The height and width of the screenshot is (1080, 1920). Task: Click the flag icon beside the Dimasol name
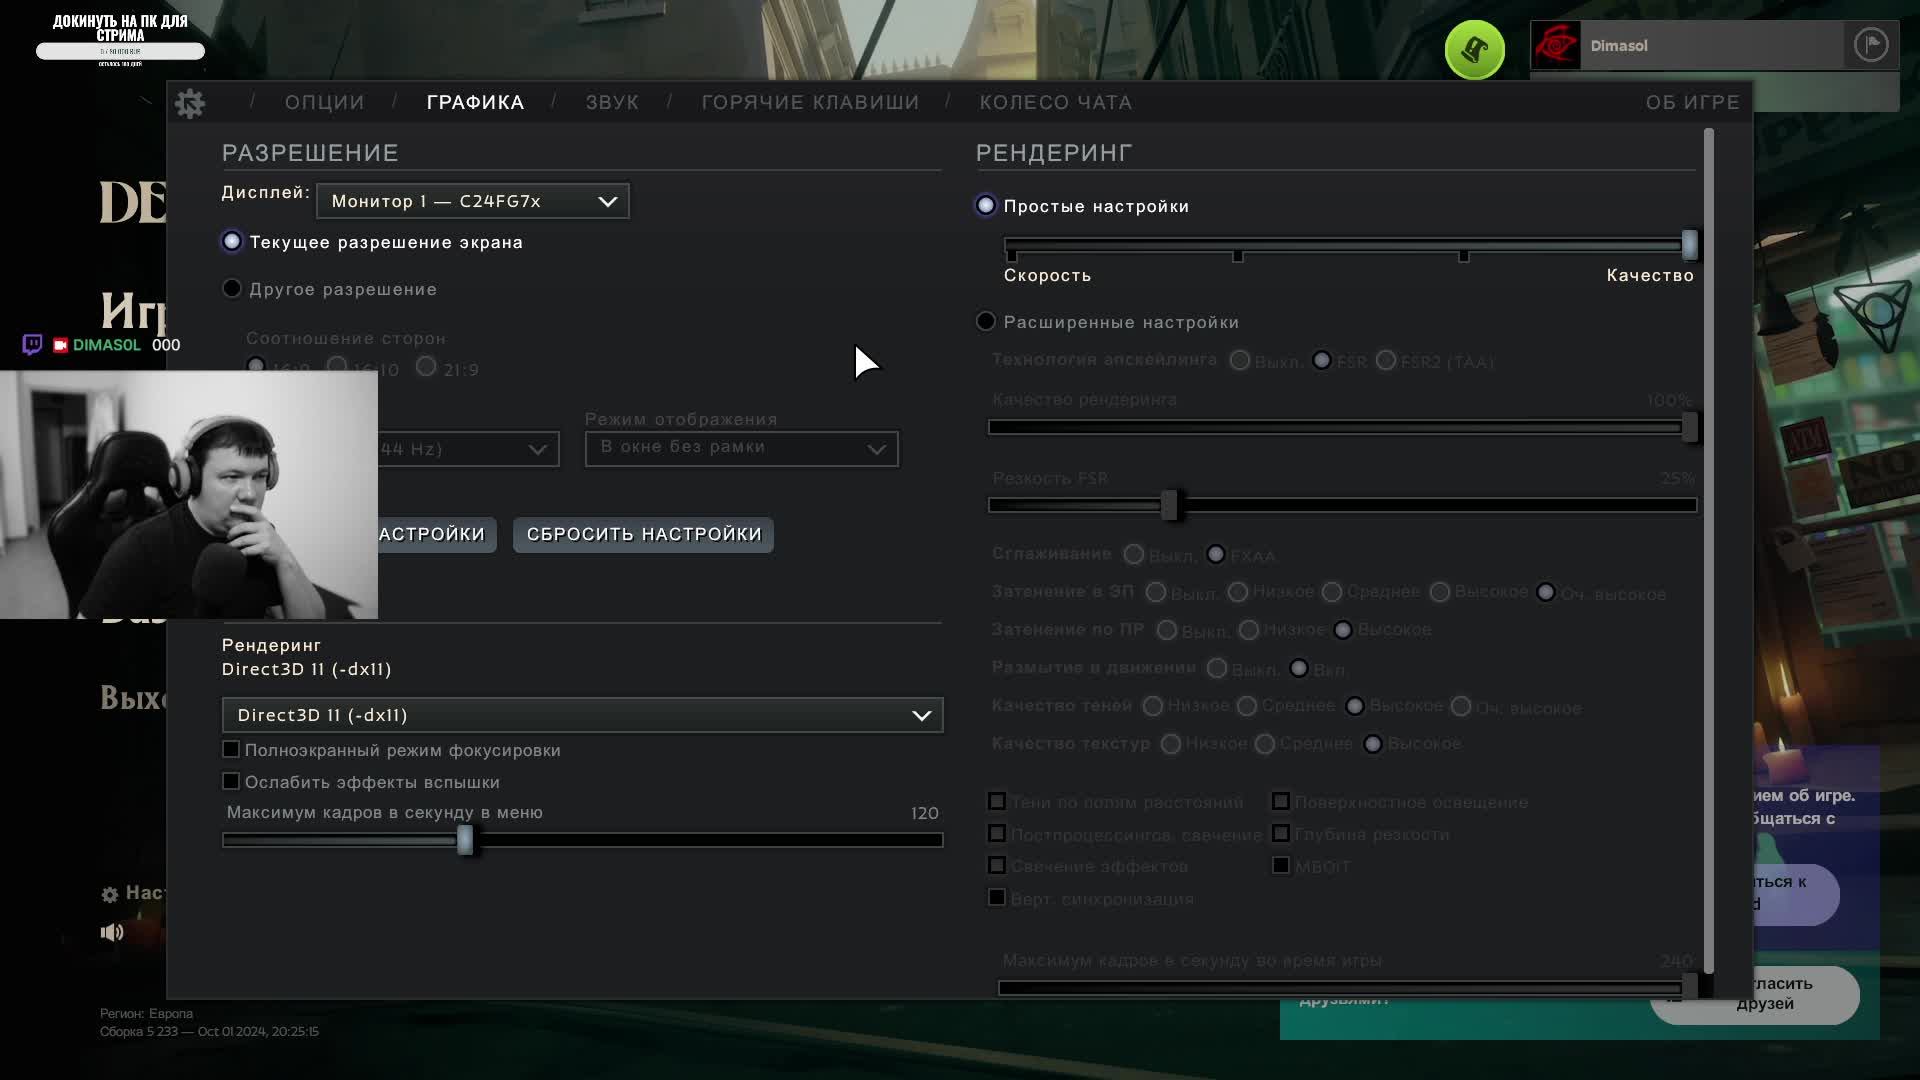[1870, 45]
